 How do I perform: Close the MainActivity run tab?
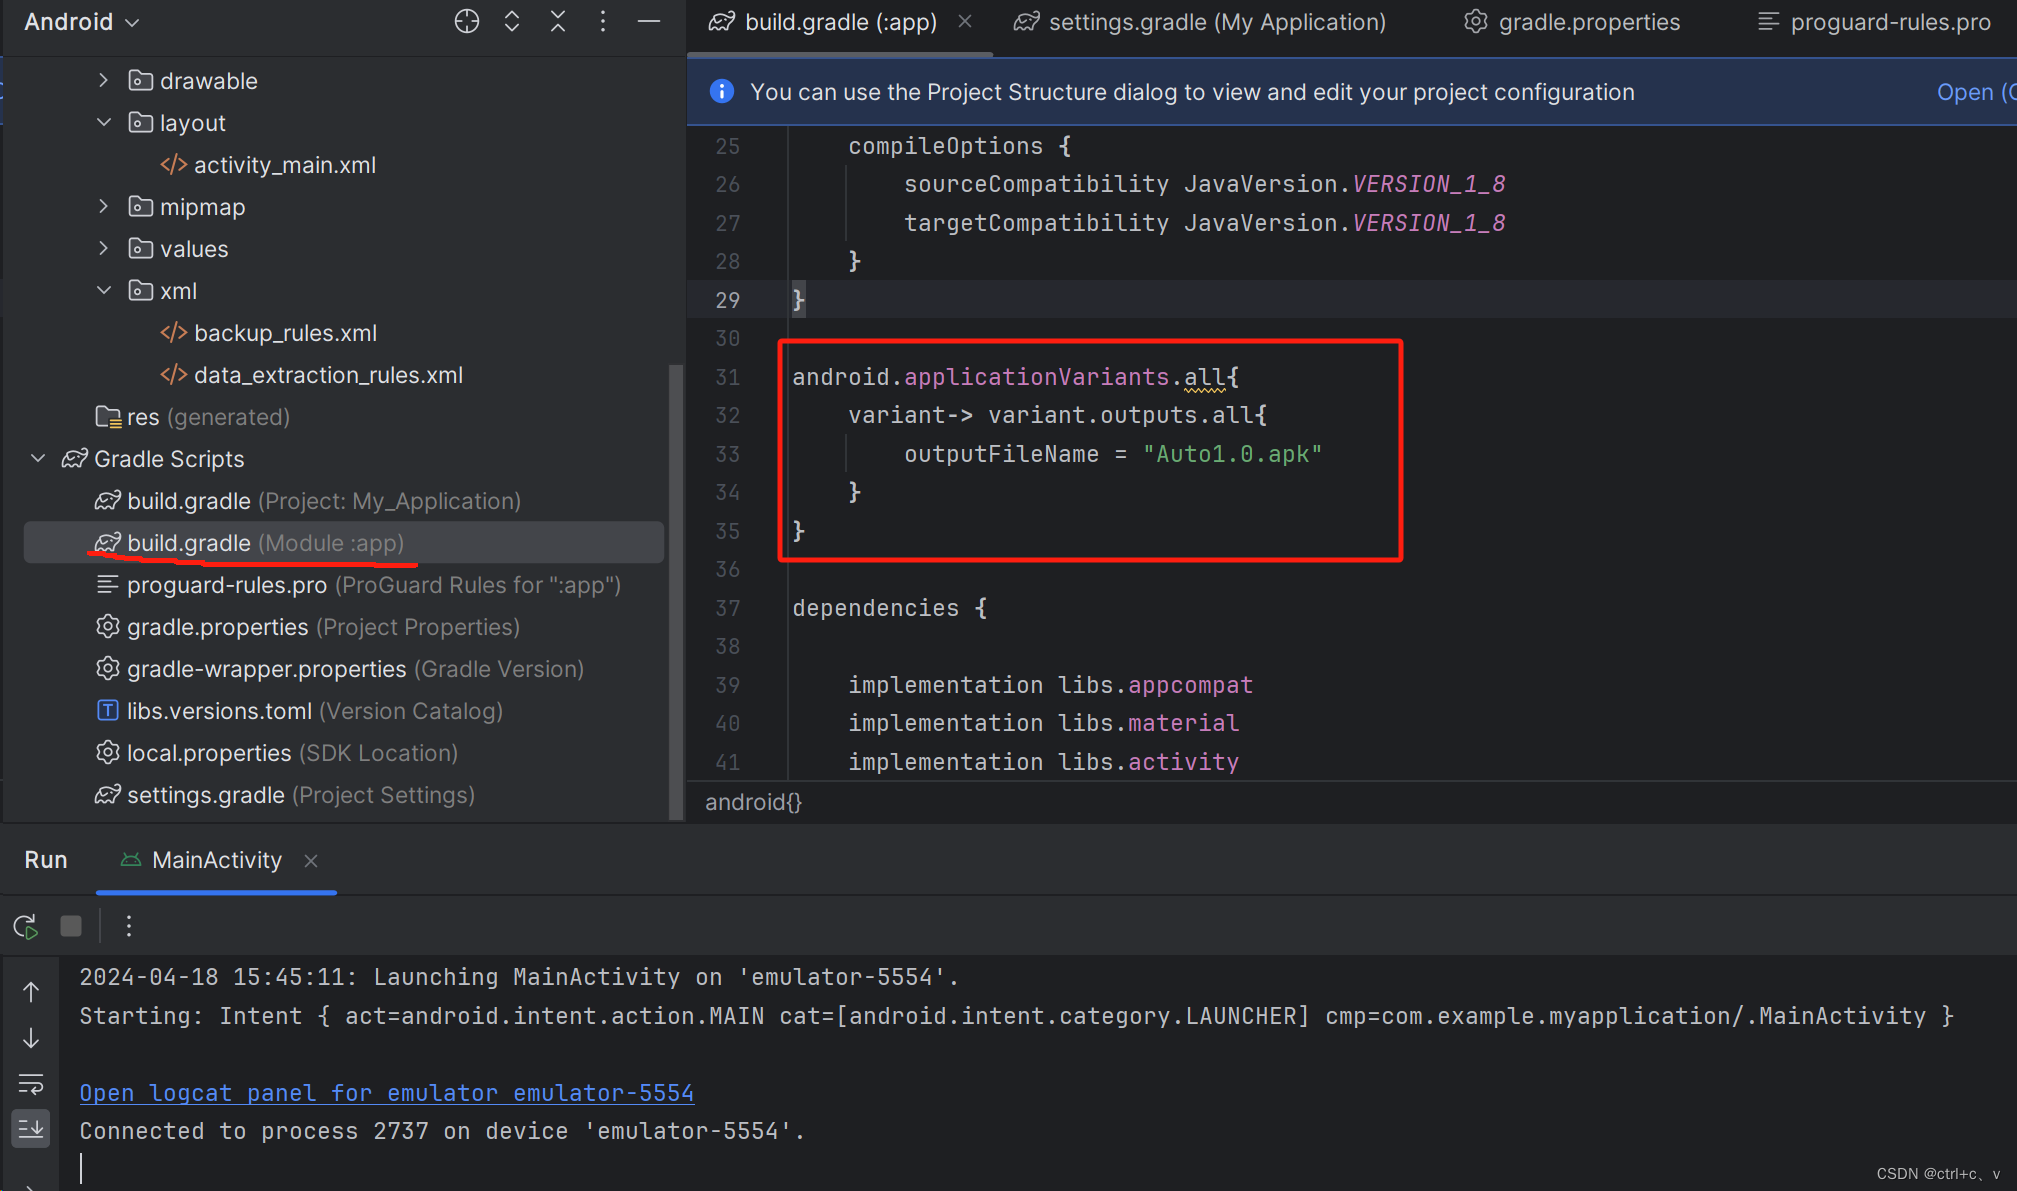311,861
